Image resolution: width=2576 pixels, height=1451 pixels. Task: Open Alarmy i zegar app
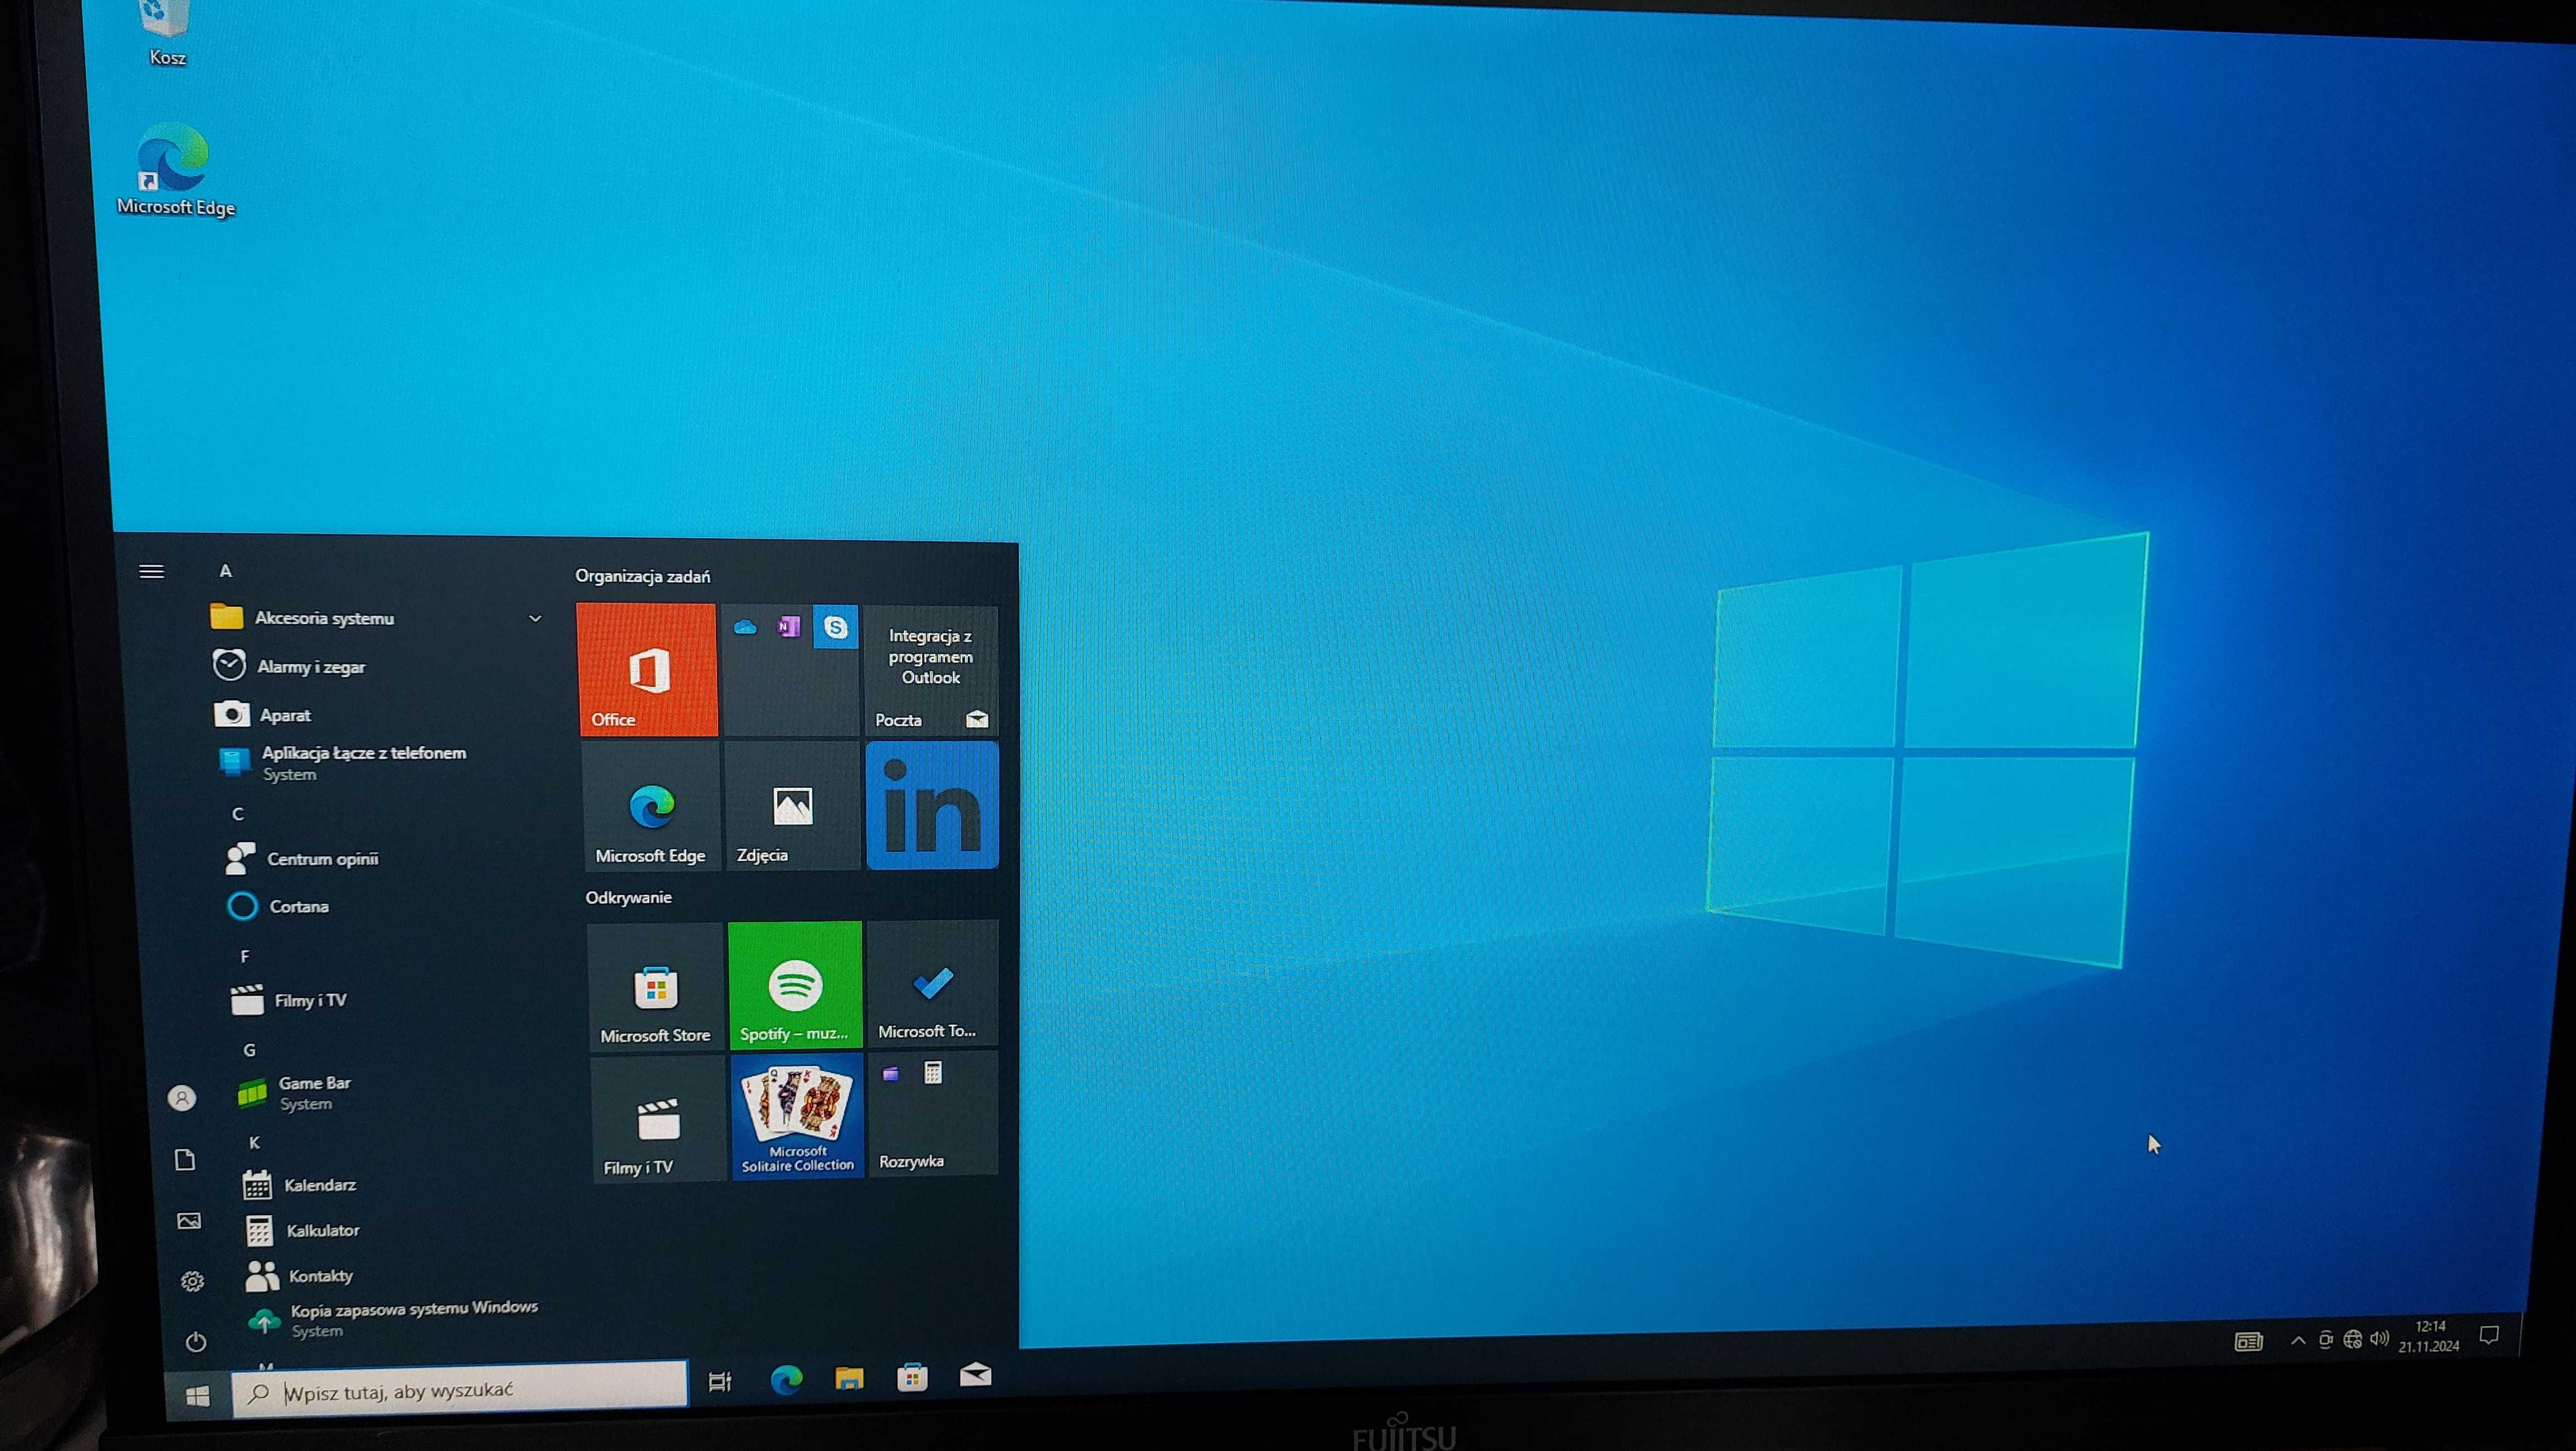[x=310, y=666]
